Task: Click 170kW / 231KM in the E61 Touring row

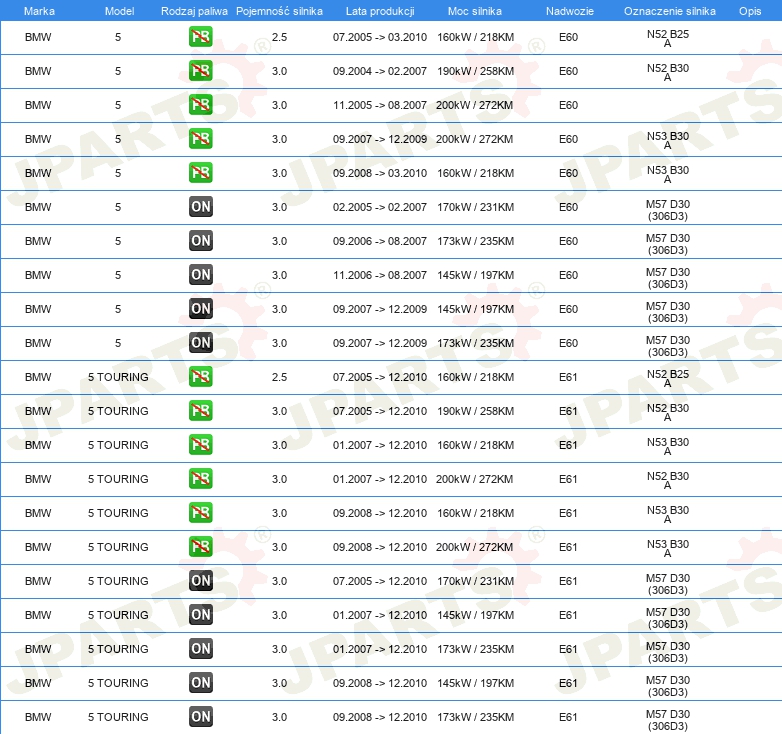Action: click(x=475, y=581)
